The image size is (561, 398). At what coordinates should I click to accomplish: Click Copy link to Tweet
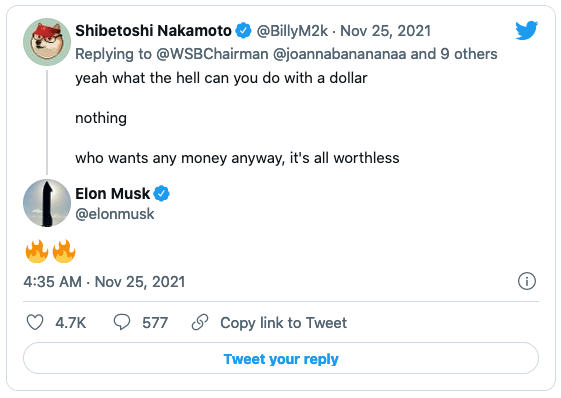pos(283,322)
